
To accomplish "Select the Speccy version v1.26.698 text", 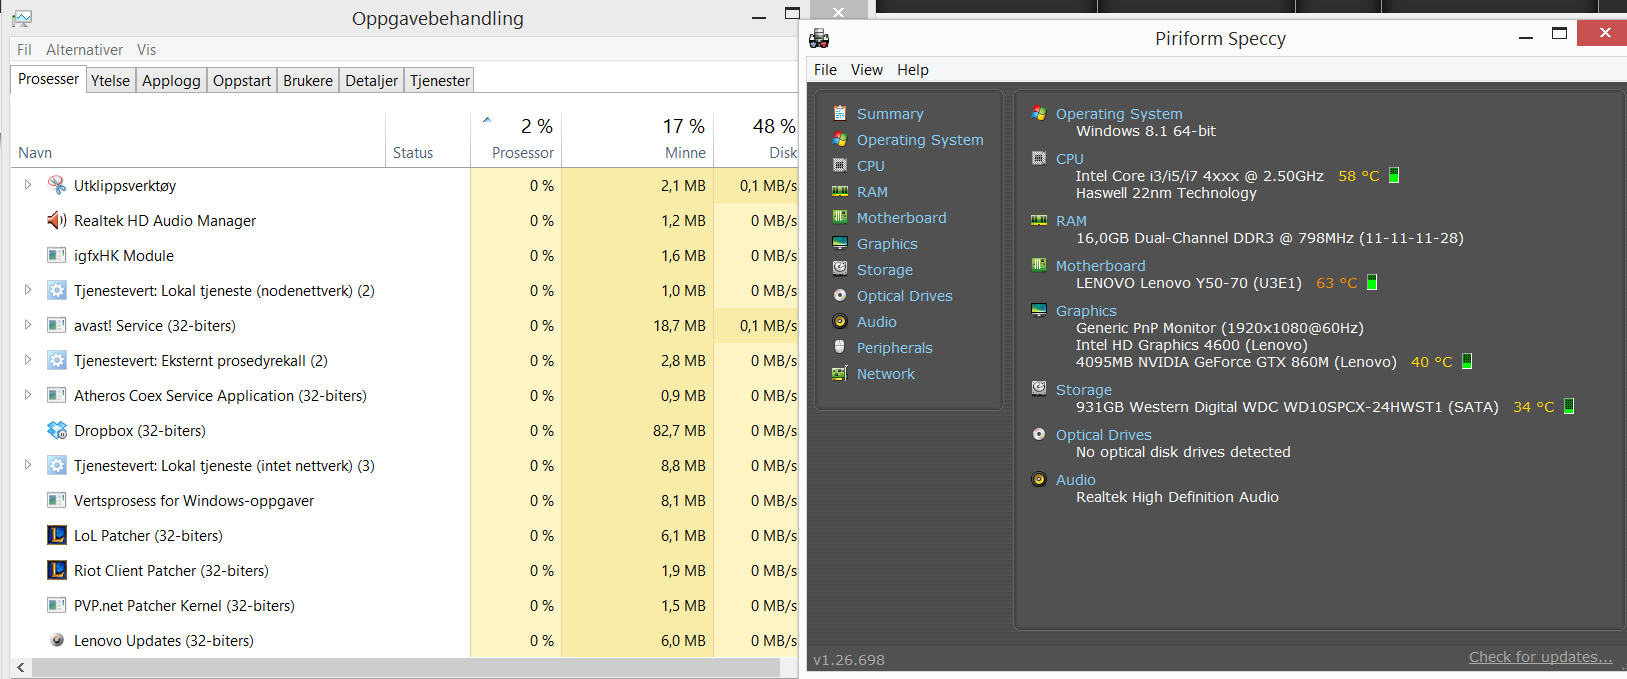I will tap(849, 660).
